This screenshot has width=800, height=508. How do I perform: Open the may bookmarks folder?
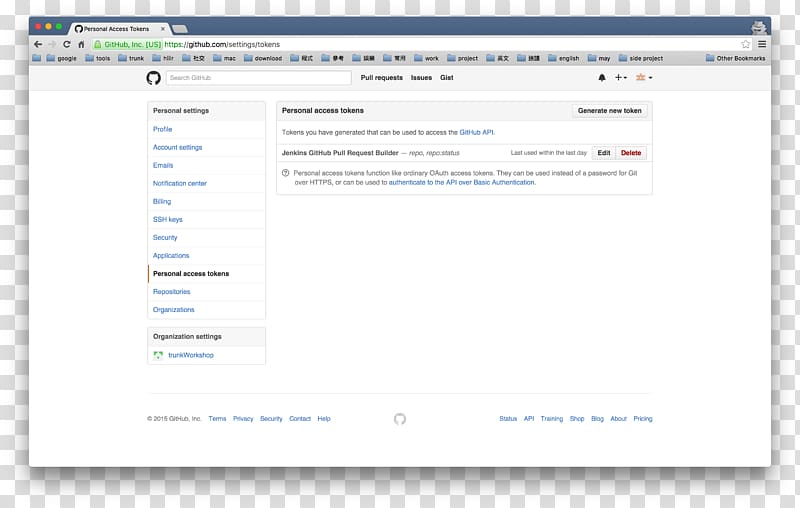599,58
